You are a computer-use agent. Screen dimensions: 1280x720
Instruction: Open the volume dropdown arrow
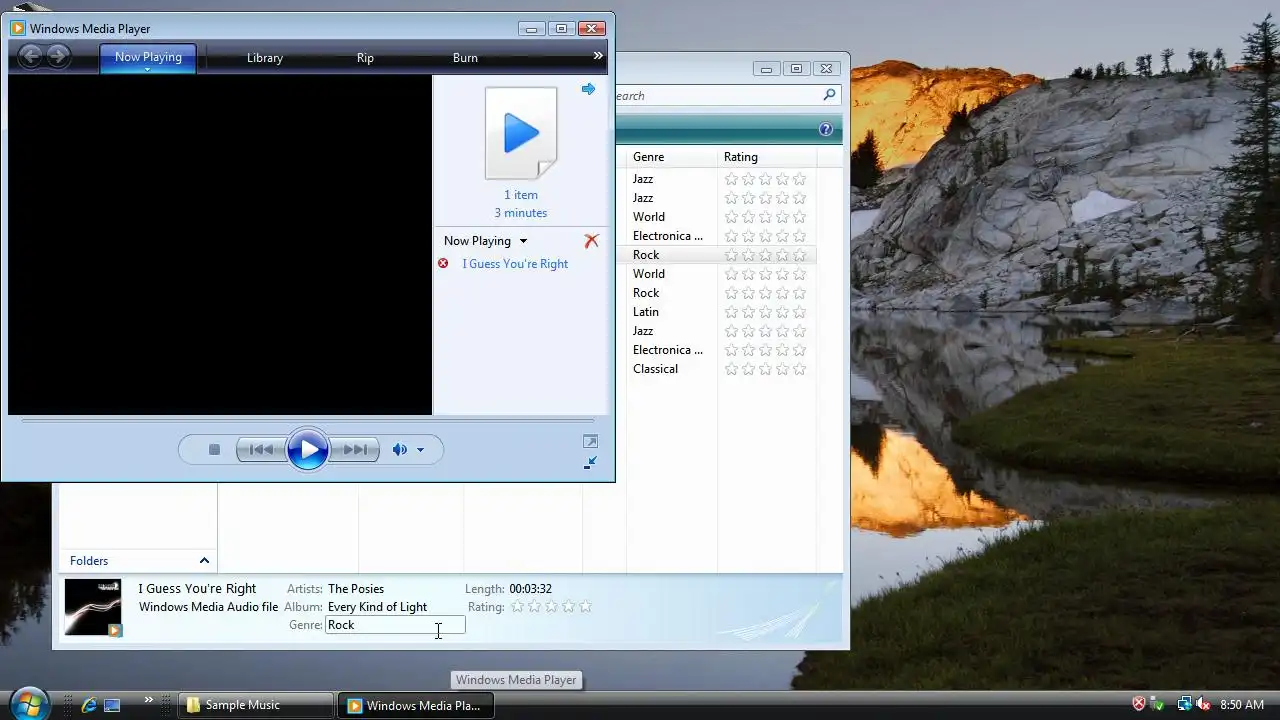[420, 450]
